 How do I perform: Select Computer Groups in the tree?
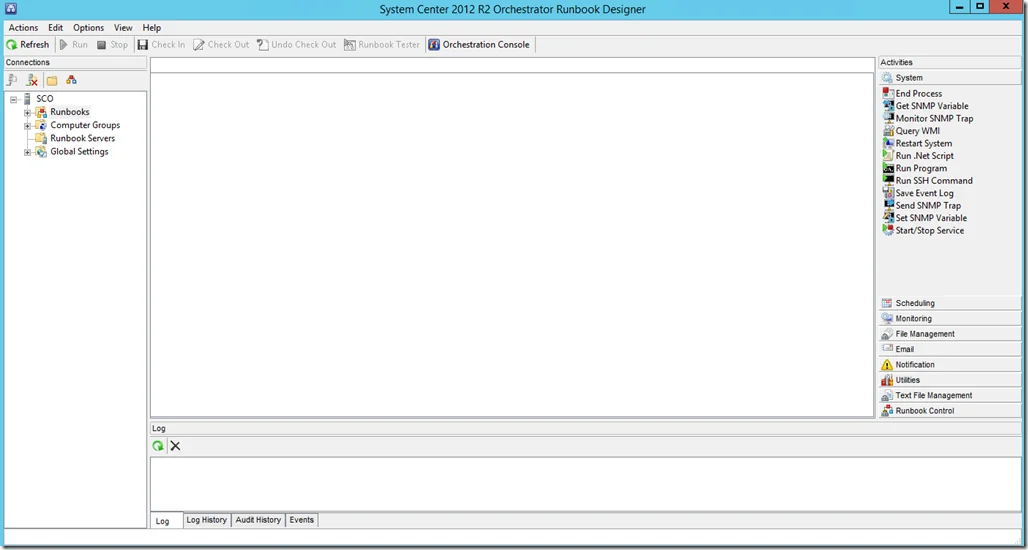85,125
